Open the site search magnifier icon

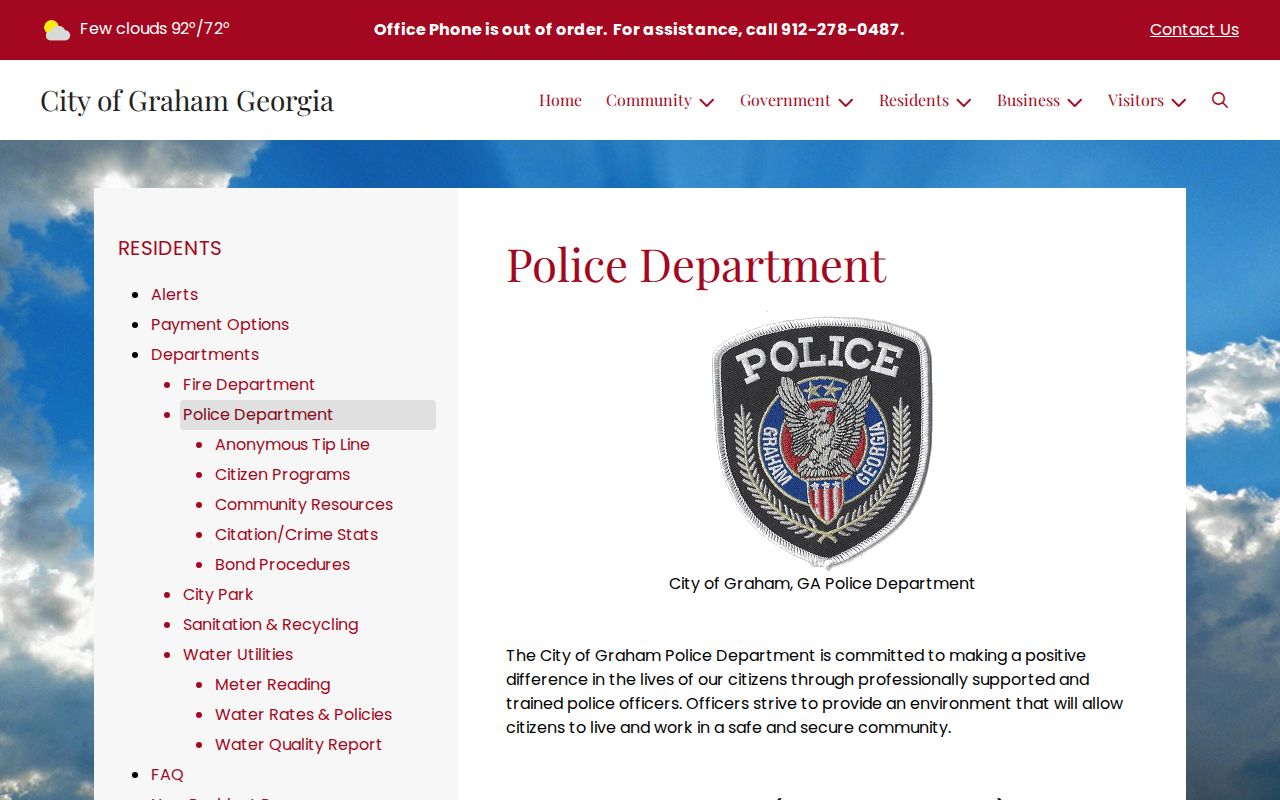click(x=1219, y=100)
